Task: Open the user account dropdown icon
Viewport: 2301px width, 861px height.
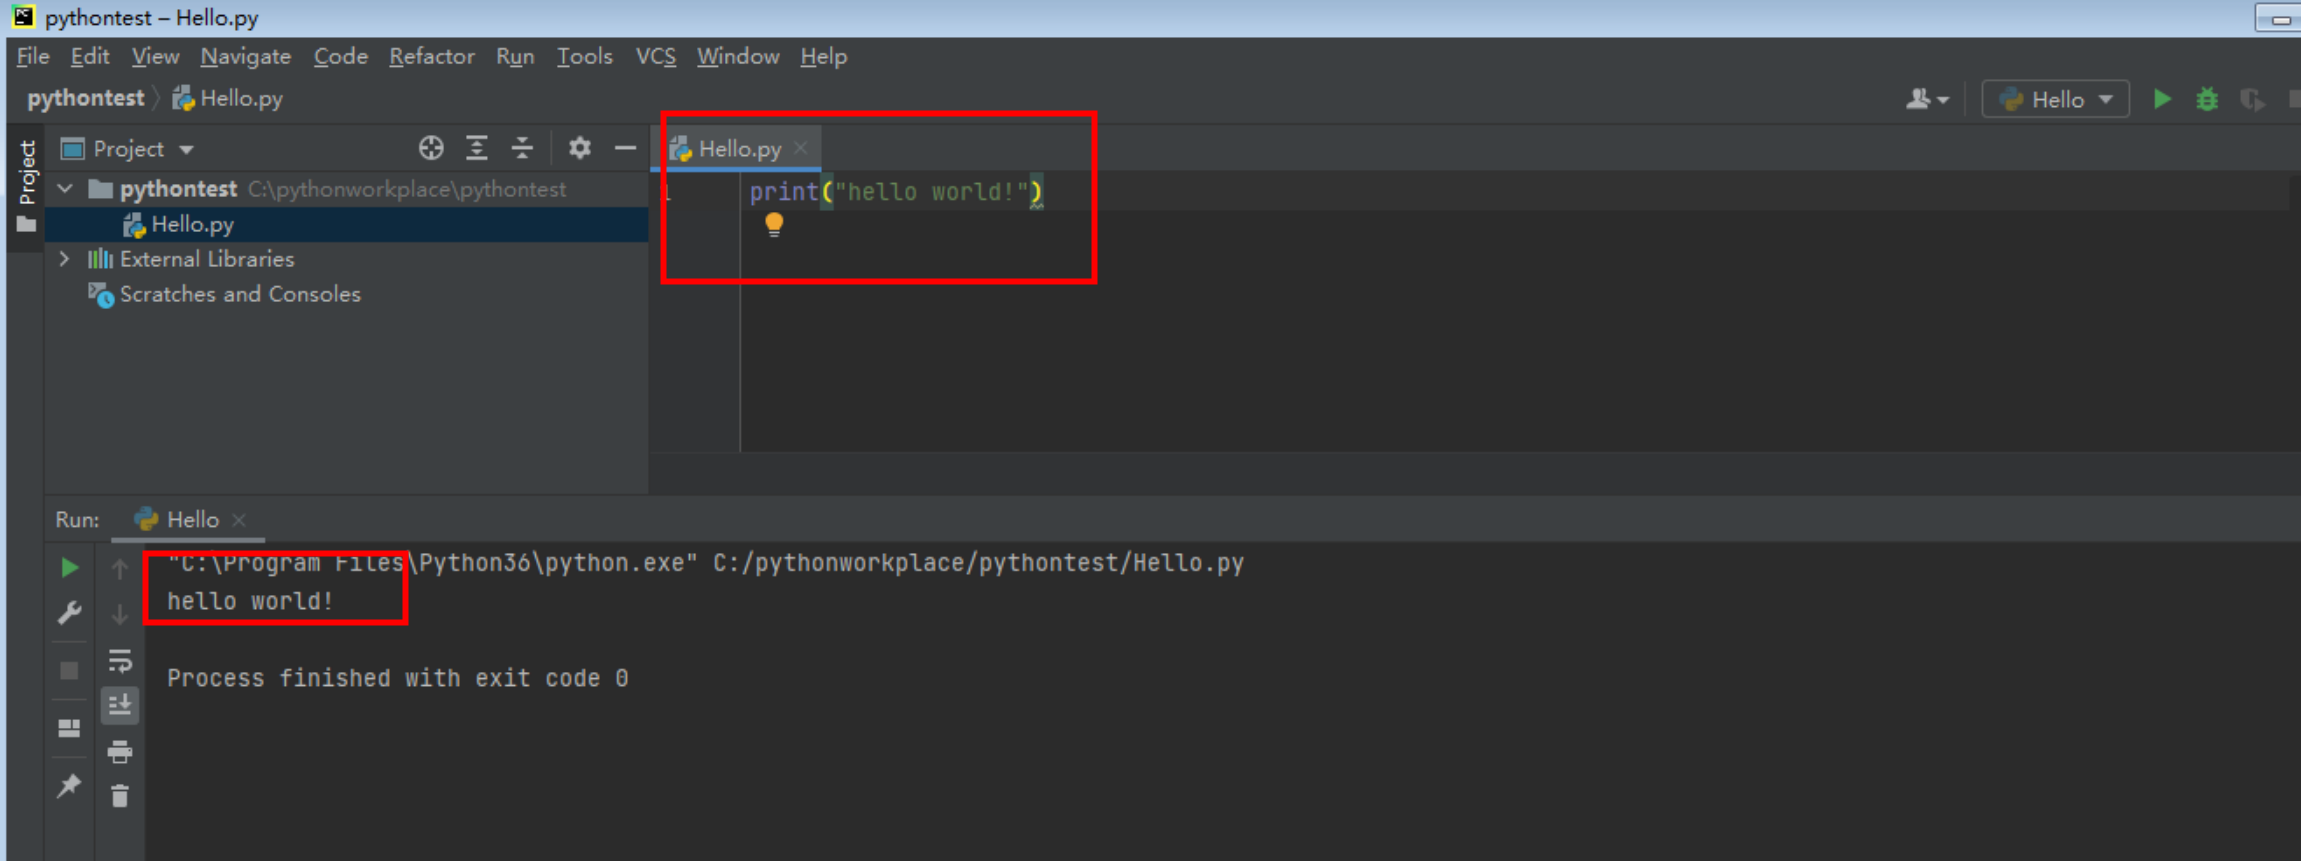Action: coord(1927,99)
